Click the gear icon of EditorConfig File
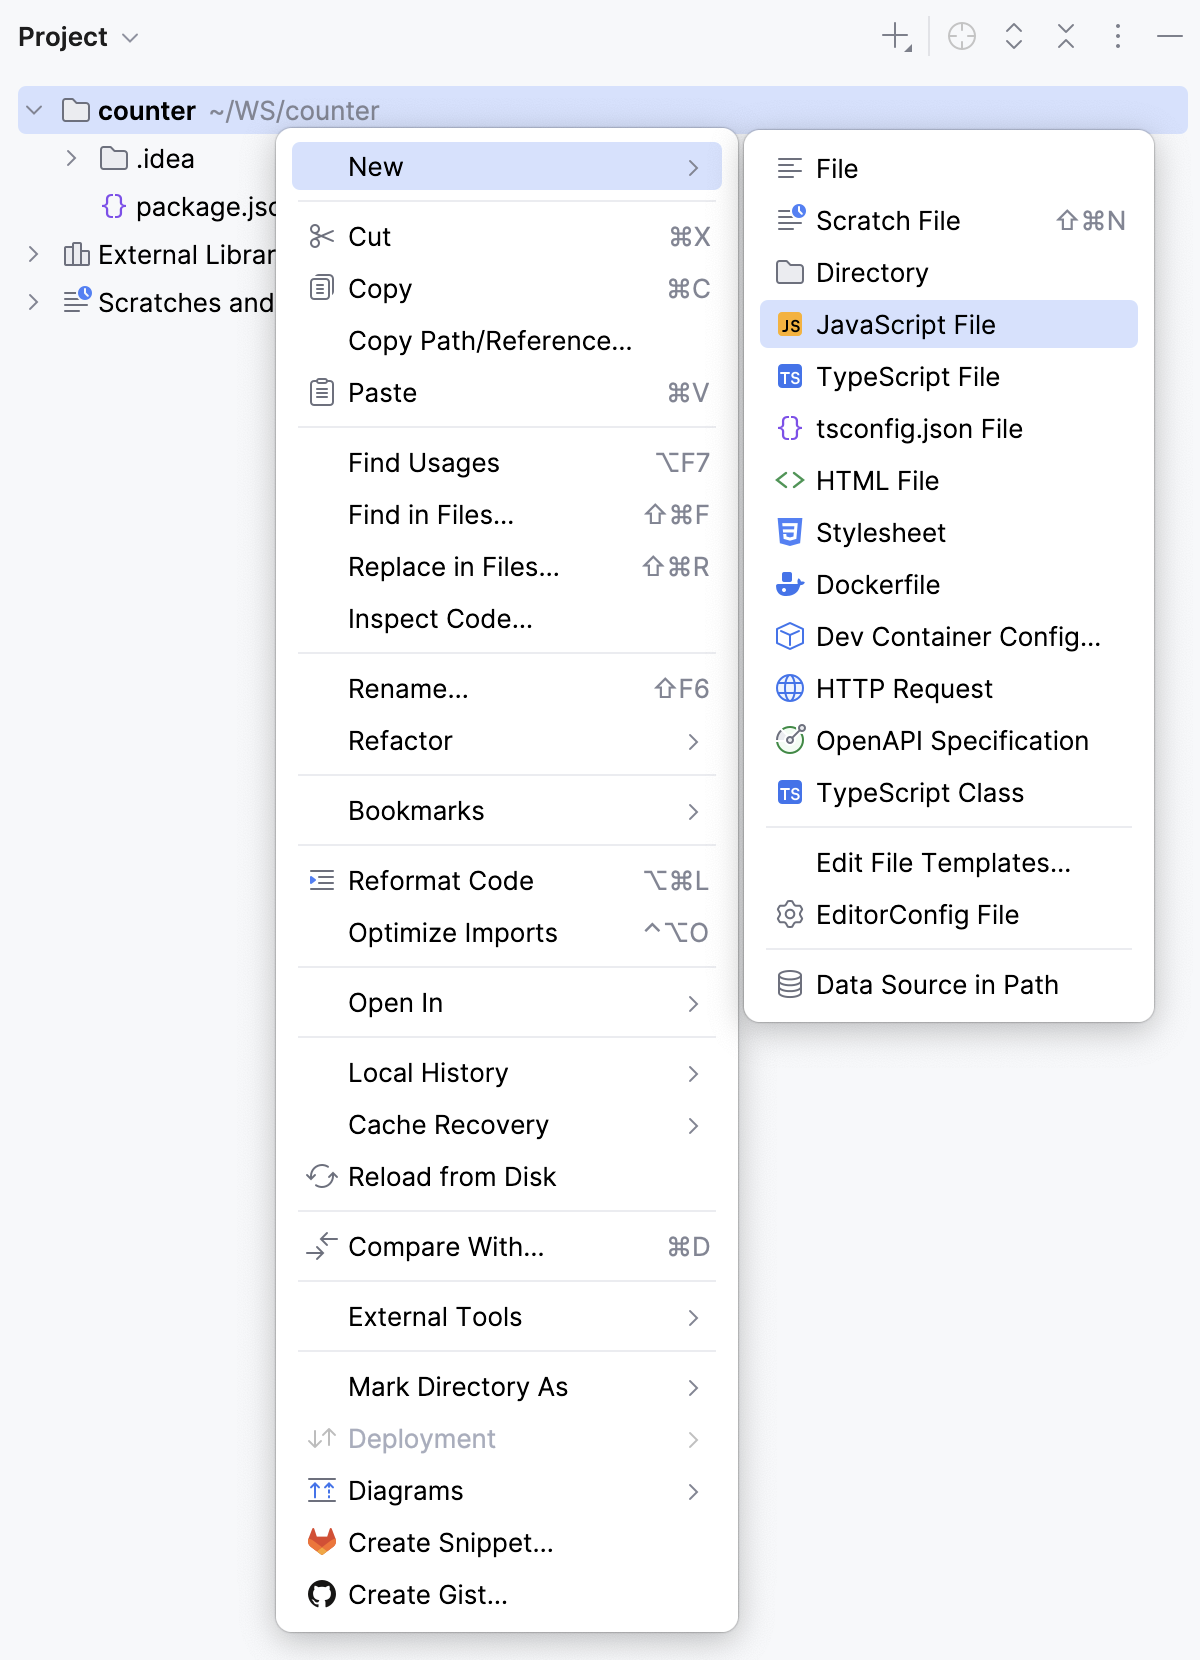Viewport: 1200px width, 1660px height. 790,915
